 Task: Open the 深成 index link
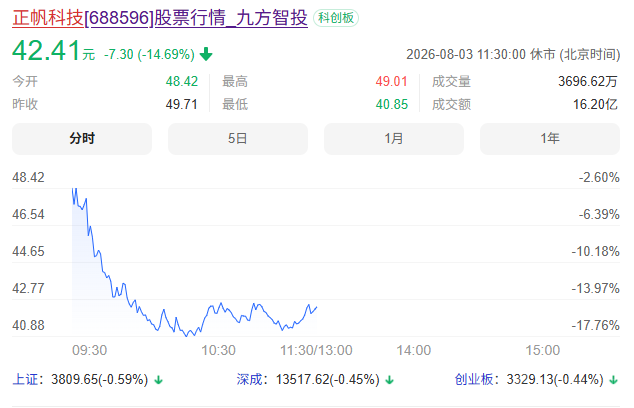click(249, 380)
